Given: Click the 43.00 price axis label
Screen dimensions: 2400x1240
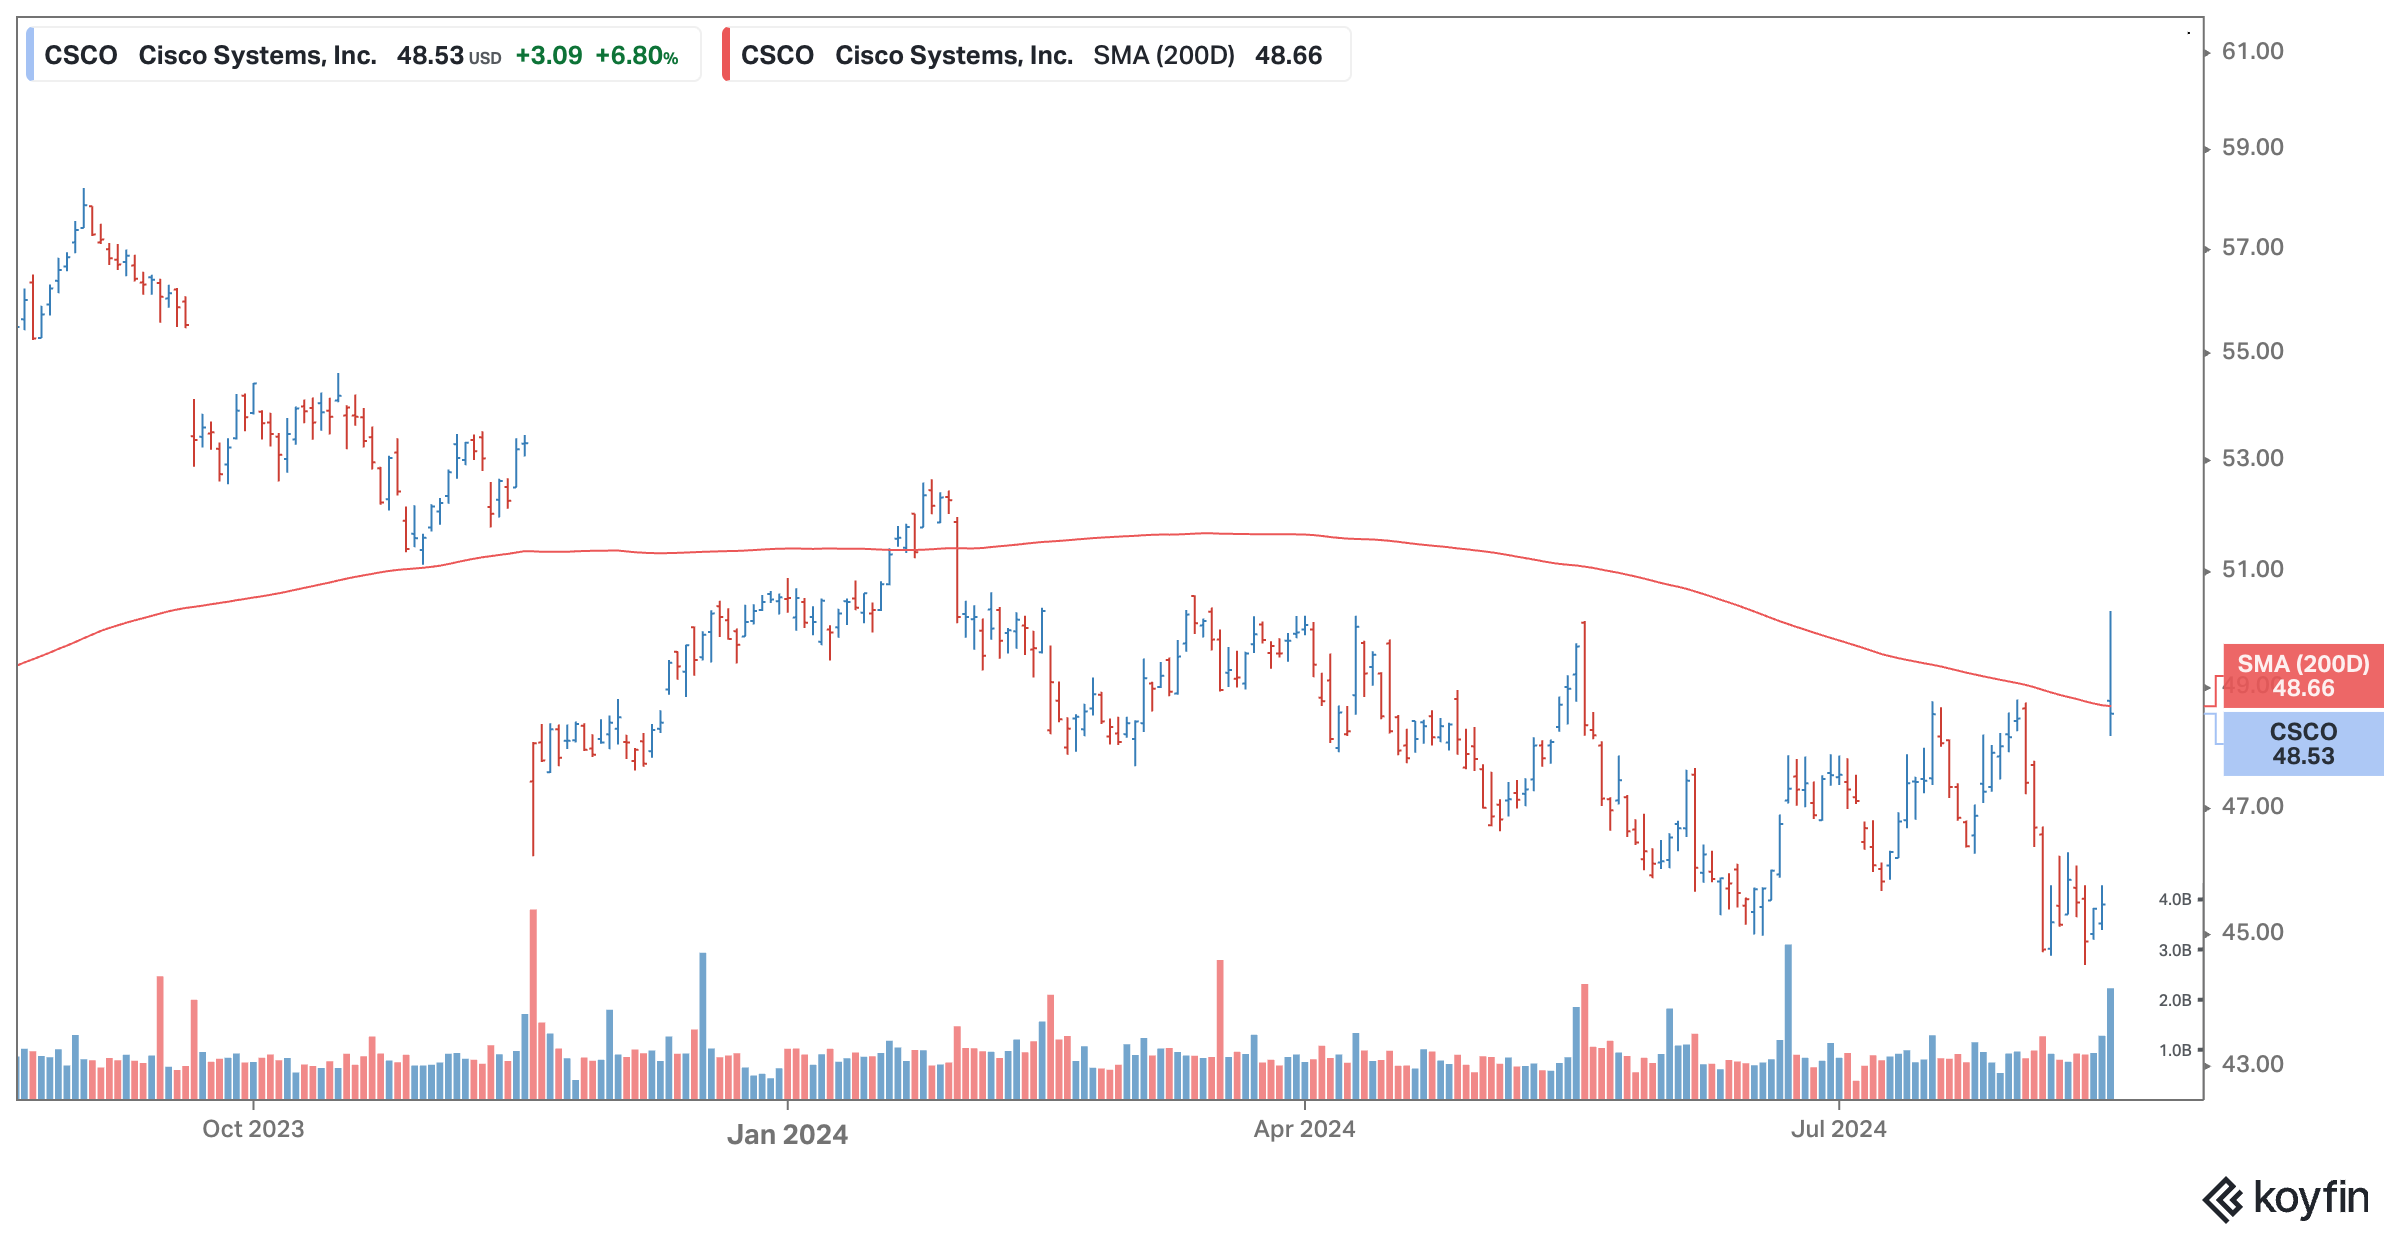Looking at the screenshot, I should point(2252,1064).
